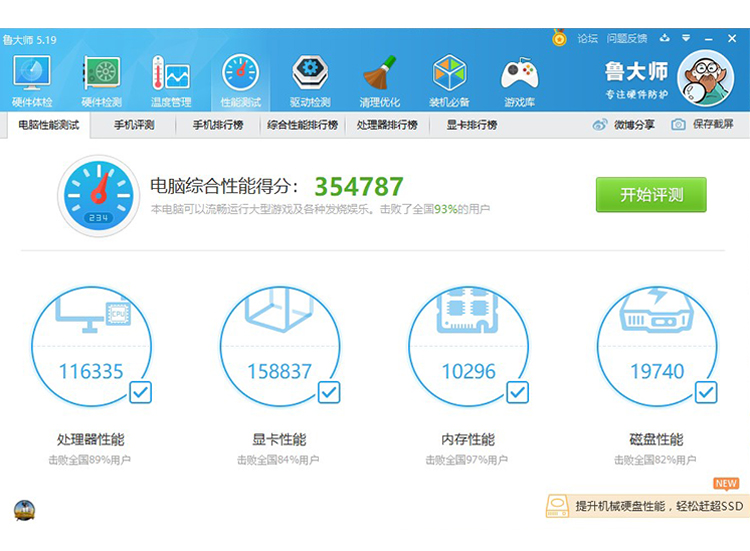
Task: Open the 论坛 forum link
Action: 587,38
